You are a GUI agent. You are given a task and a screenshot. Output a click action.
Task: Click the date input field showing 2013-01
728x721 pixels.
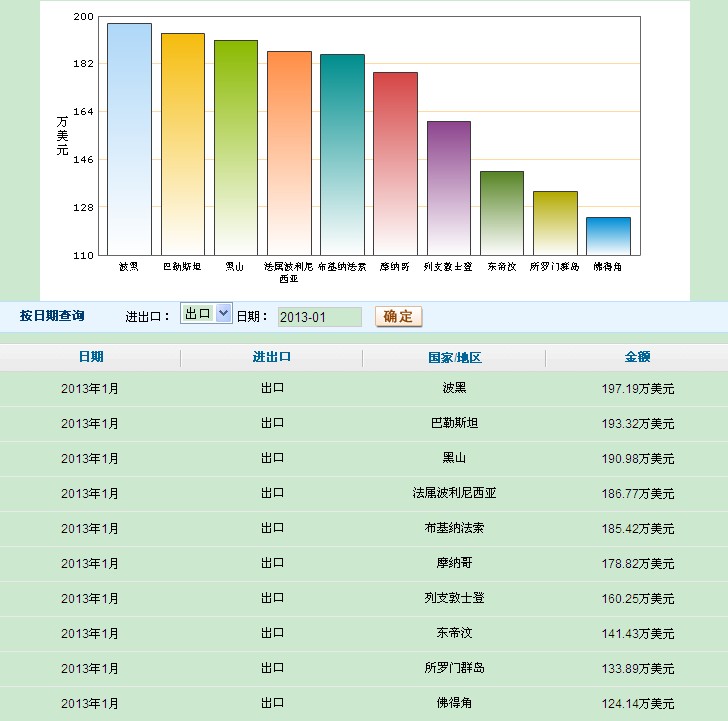tap(319, 317)
